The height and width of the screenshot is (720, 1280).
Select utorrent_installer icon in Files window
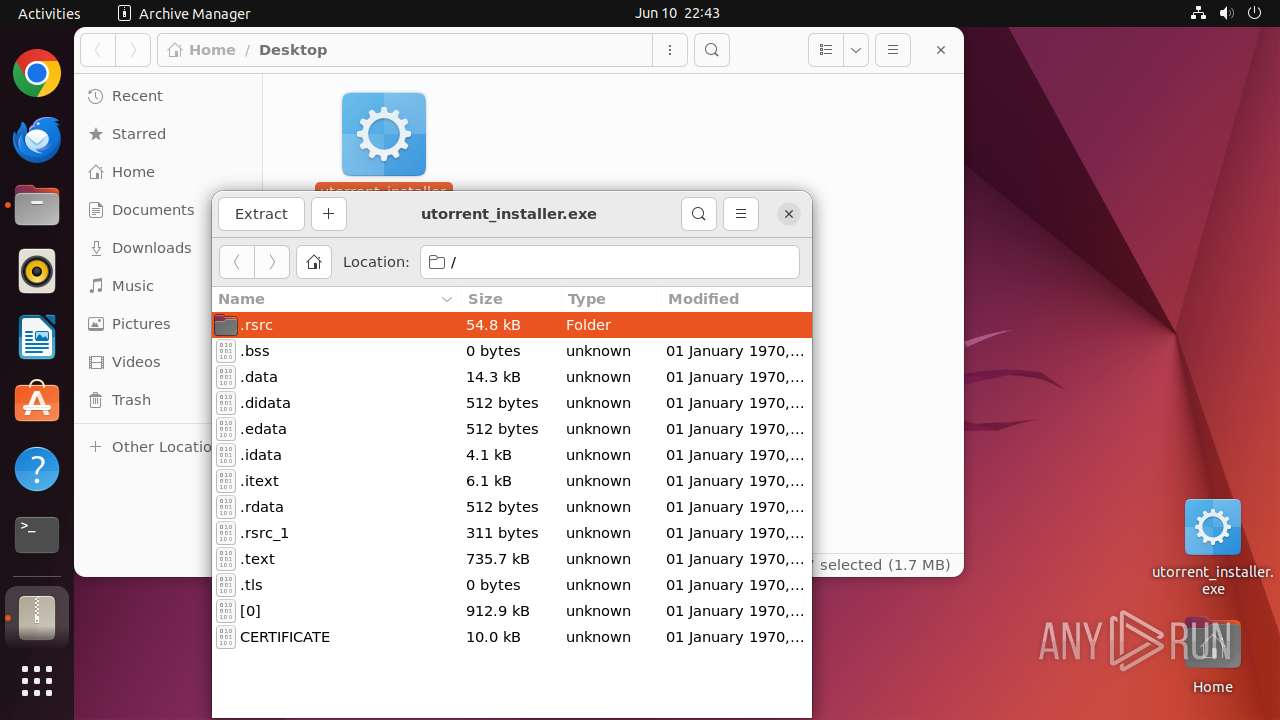(384, 134)
